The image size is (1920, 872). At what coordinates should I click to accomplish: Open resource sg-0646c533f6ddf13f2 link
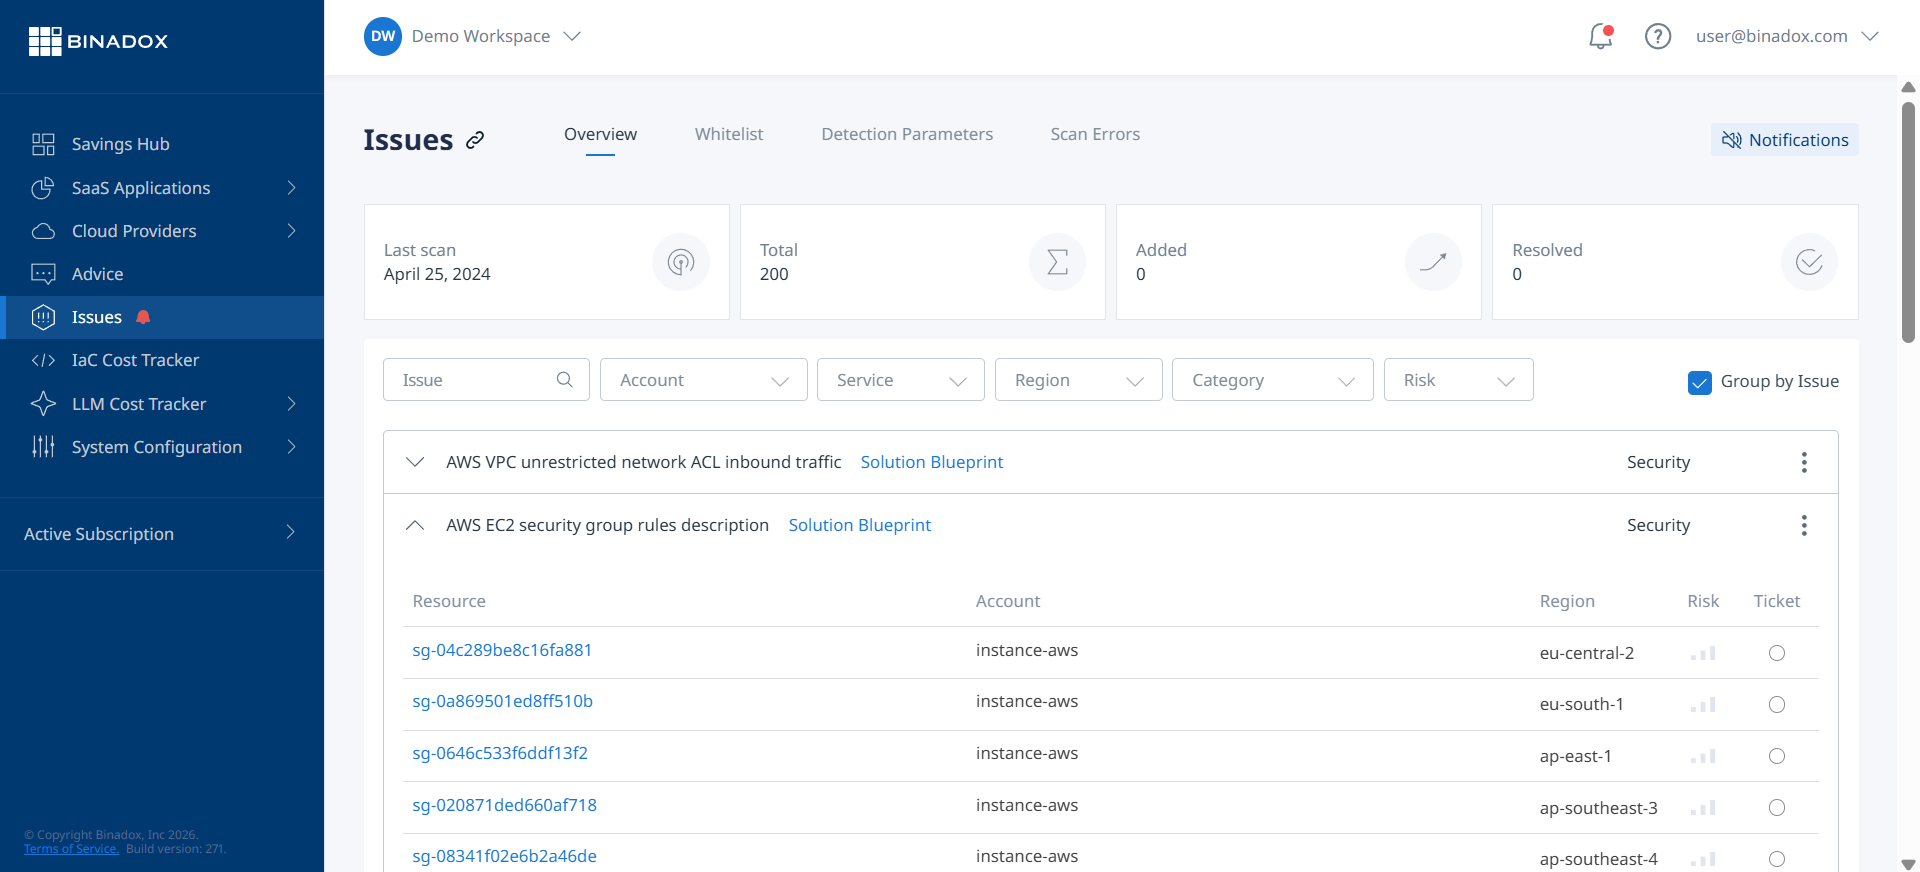tap(500, 753)
